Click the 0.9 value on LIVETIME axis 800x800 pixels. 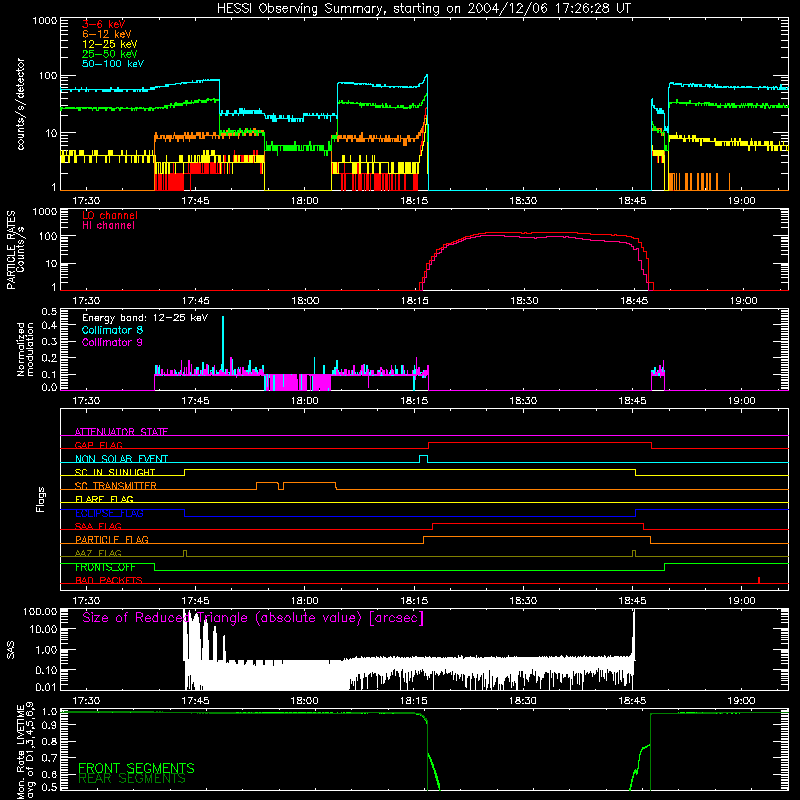click(x=49, y=726)
